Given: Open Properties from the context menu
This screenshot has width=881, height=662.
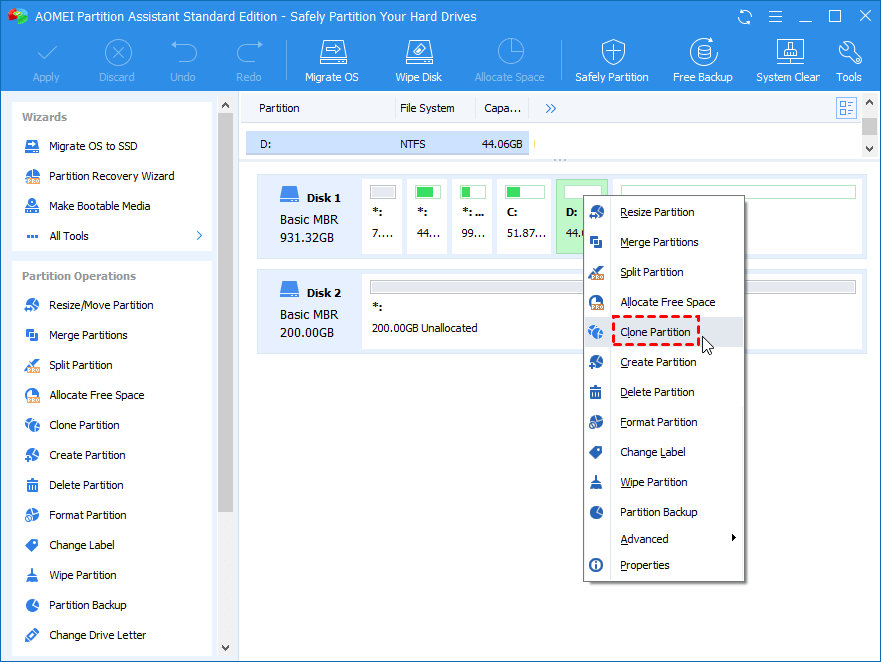Looking at the screenshot, I should pos(644,565).
